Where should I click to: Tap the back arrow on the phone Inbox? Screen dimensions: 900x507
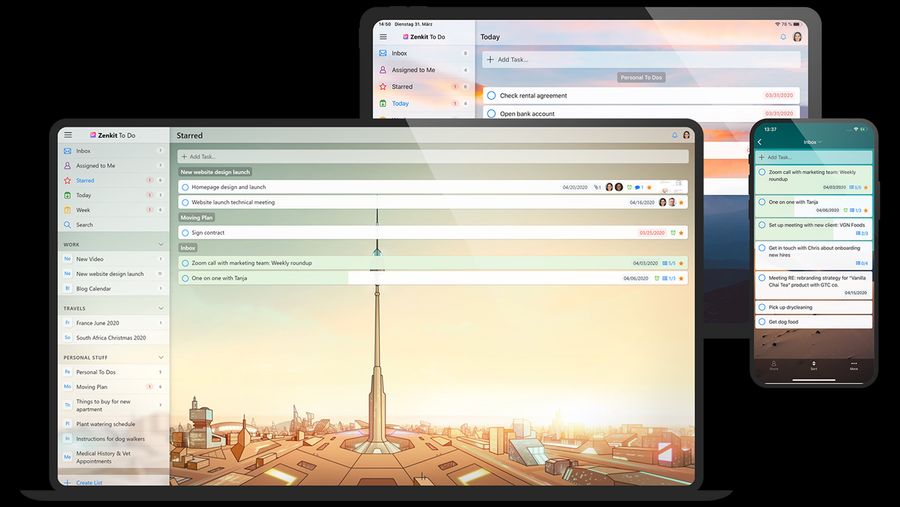pos(760,142)
